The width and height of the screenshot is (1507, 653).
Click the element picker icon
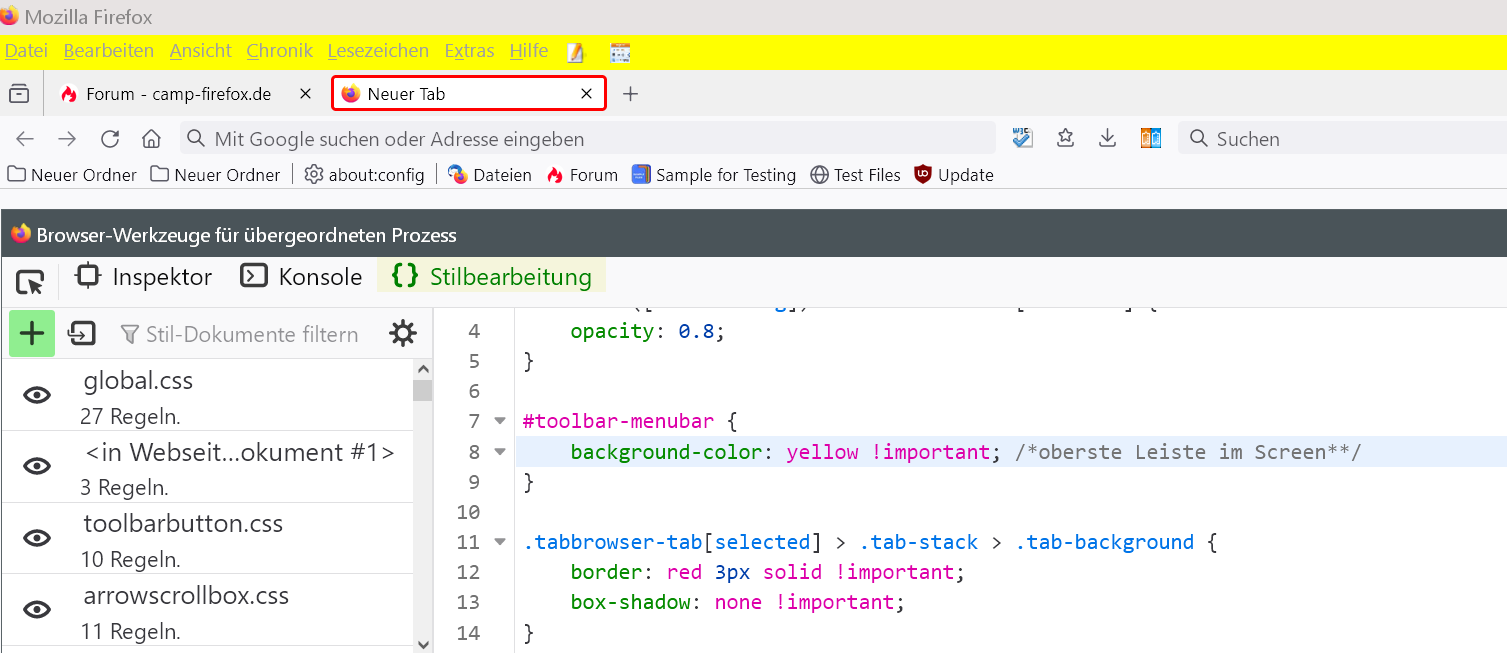point(30,282)
